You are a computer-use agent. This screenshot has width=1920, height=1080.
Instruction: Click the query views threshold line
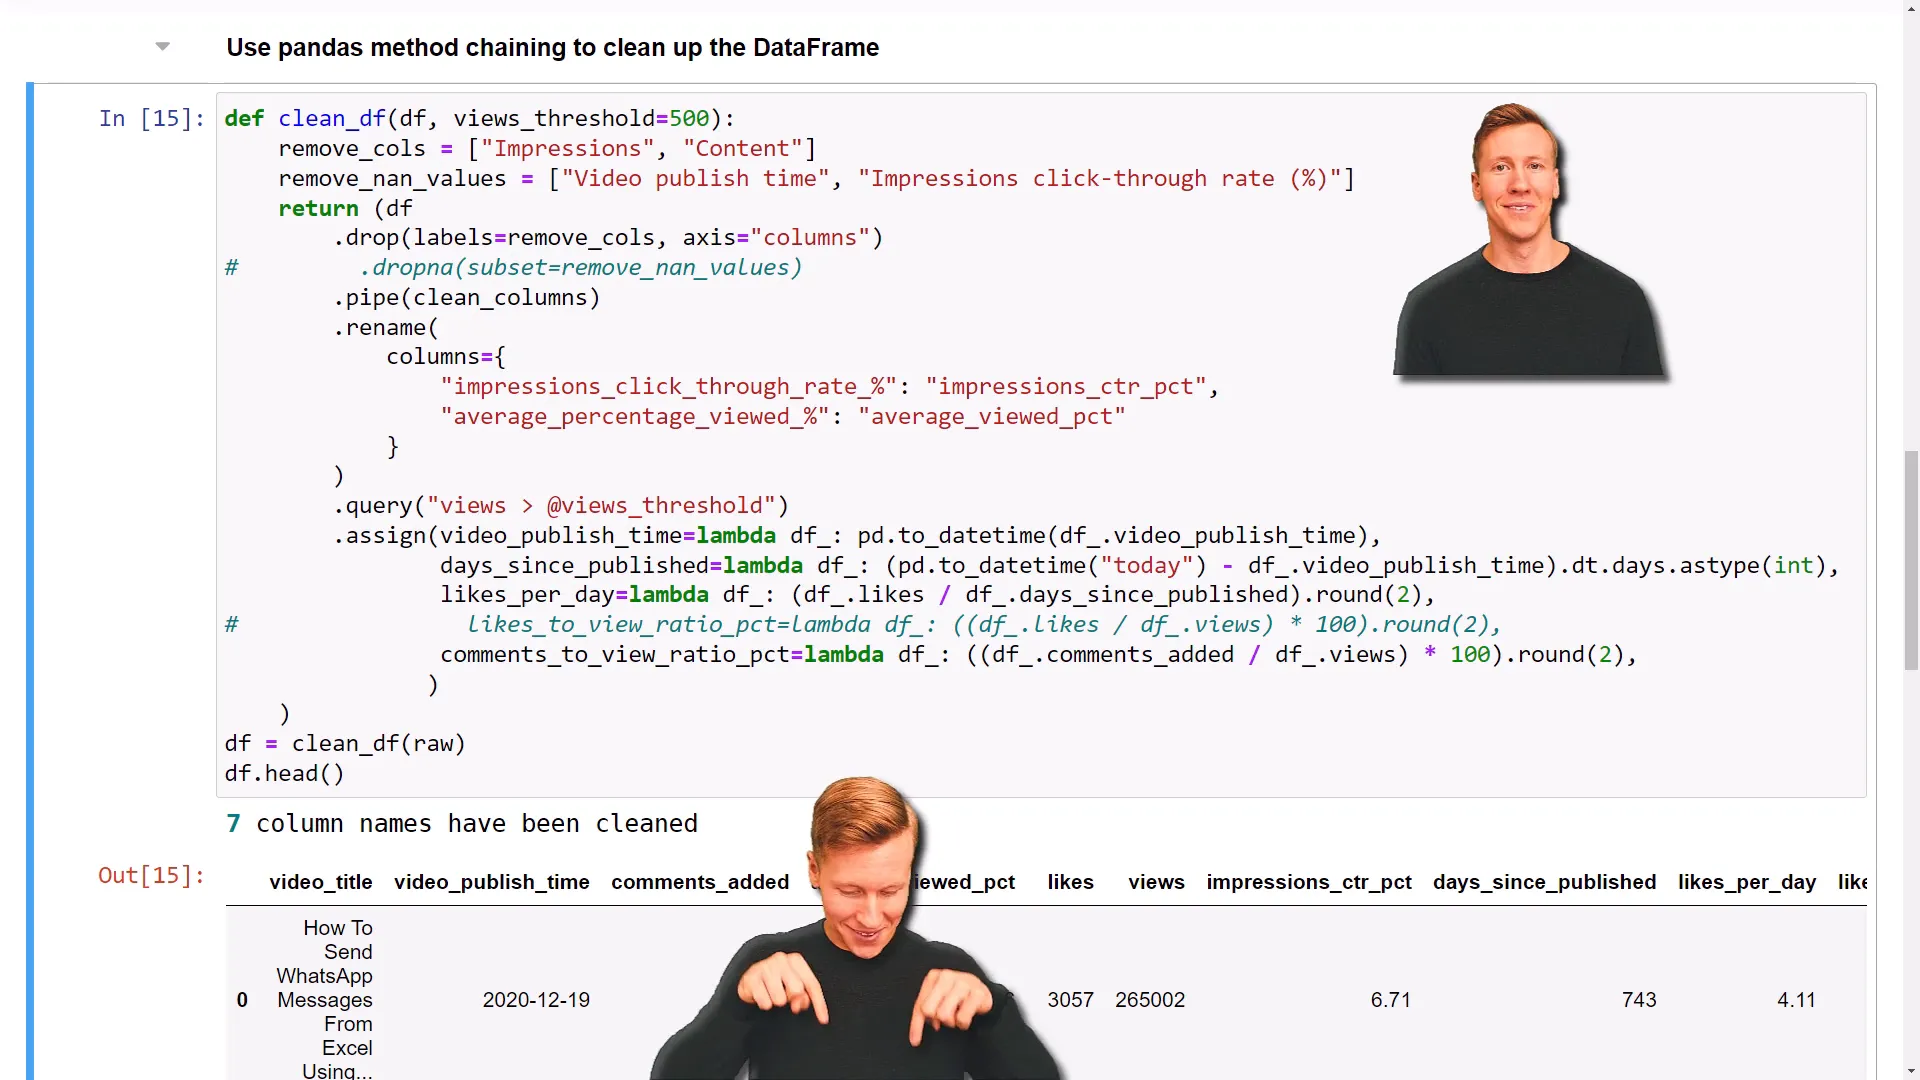561,506
